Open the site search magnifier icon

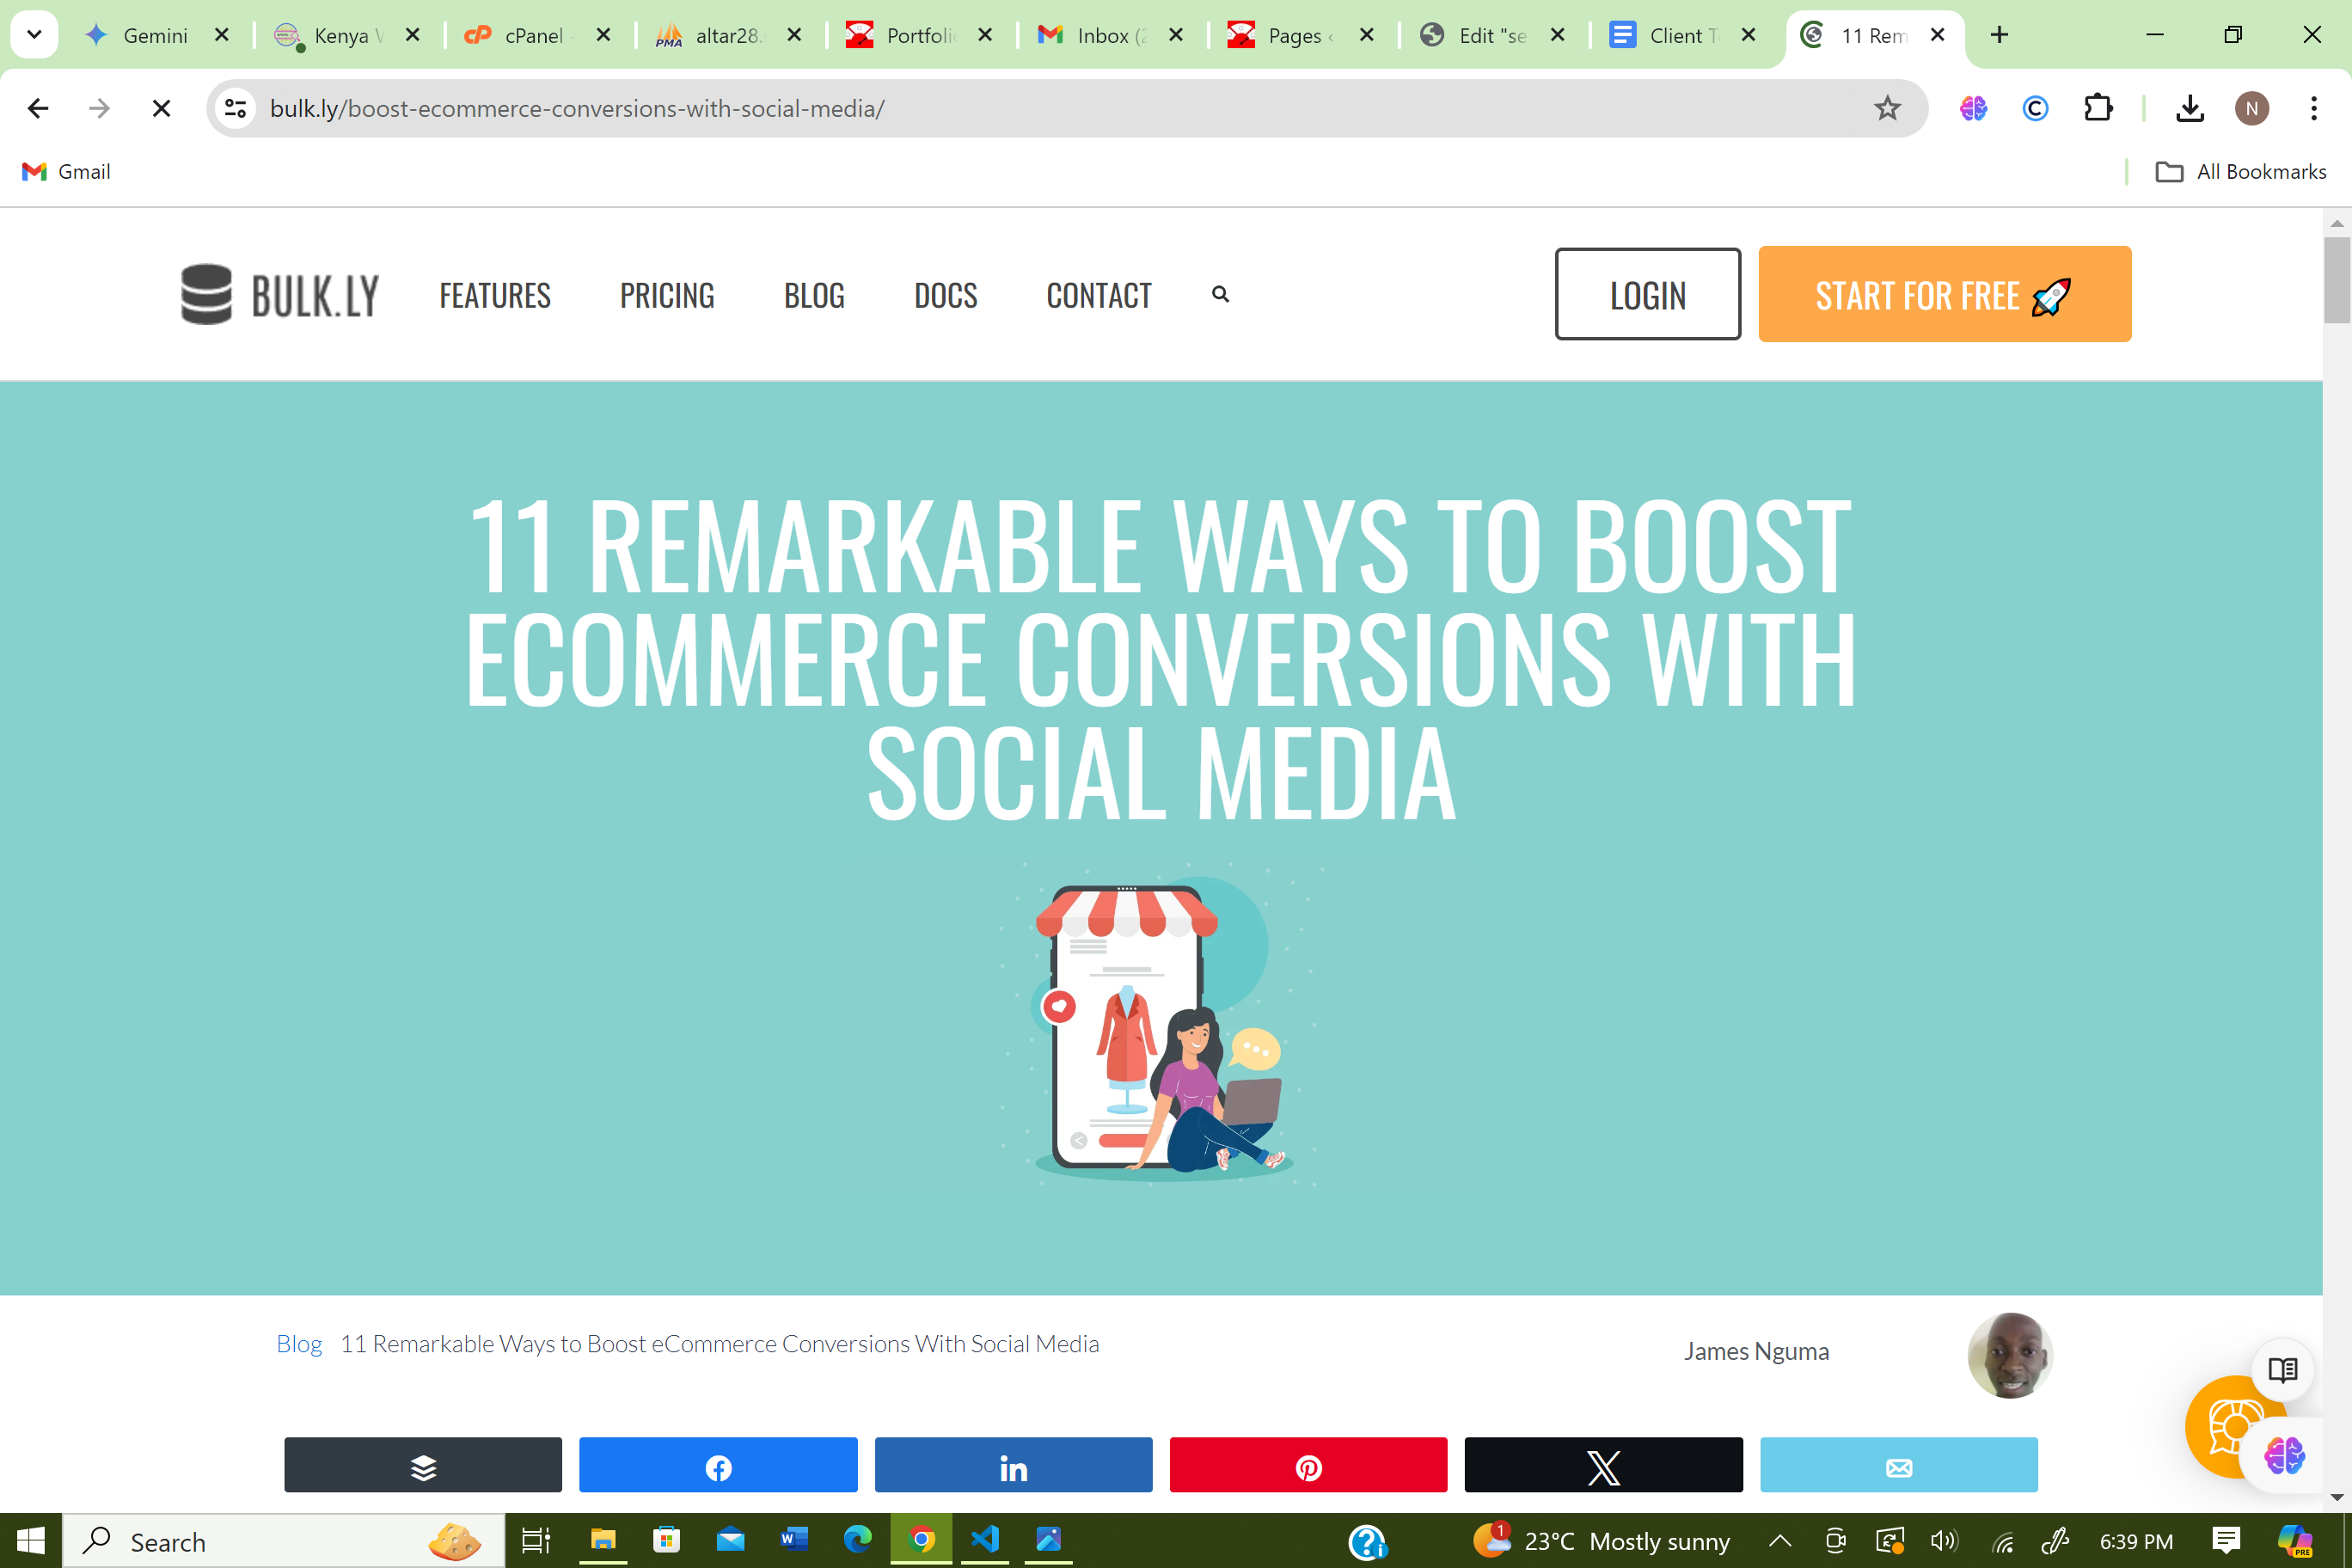pyautogui.click(x=1220, y=294)
